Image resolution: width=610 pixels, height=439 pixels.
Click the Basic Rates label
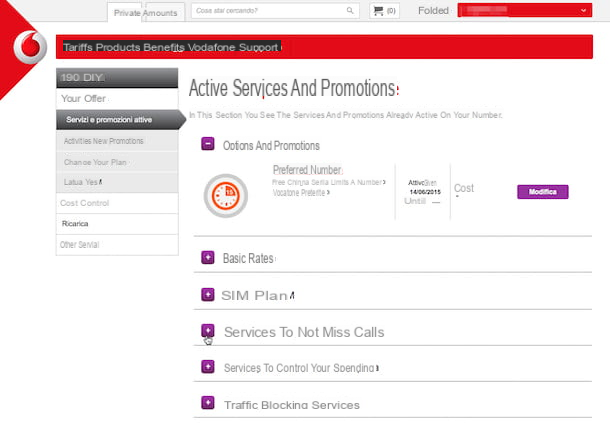[x=248, y=258]
